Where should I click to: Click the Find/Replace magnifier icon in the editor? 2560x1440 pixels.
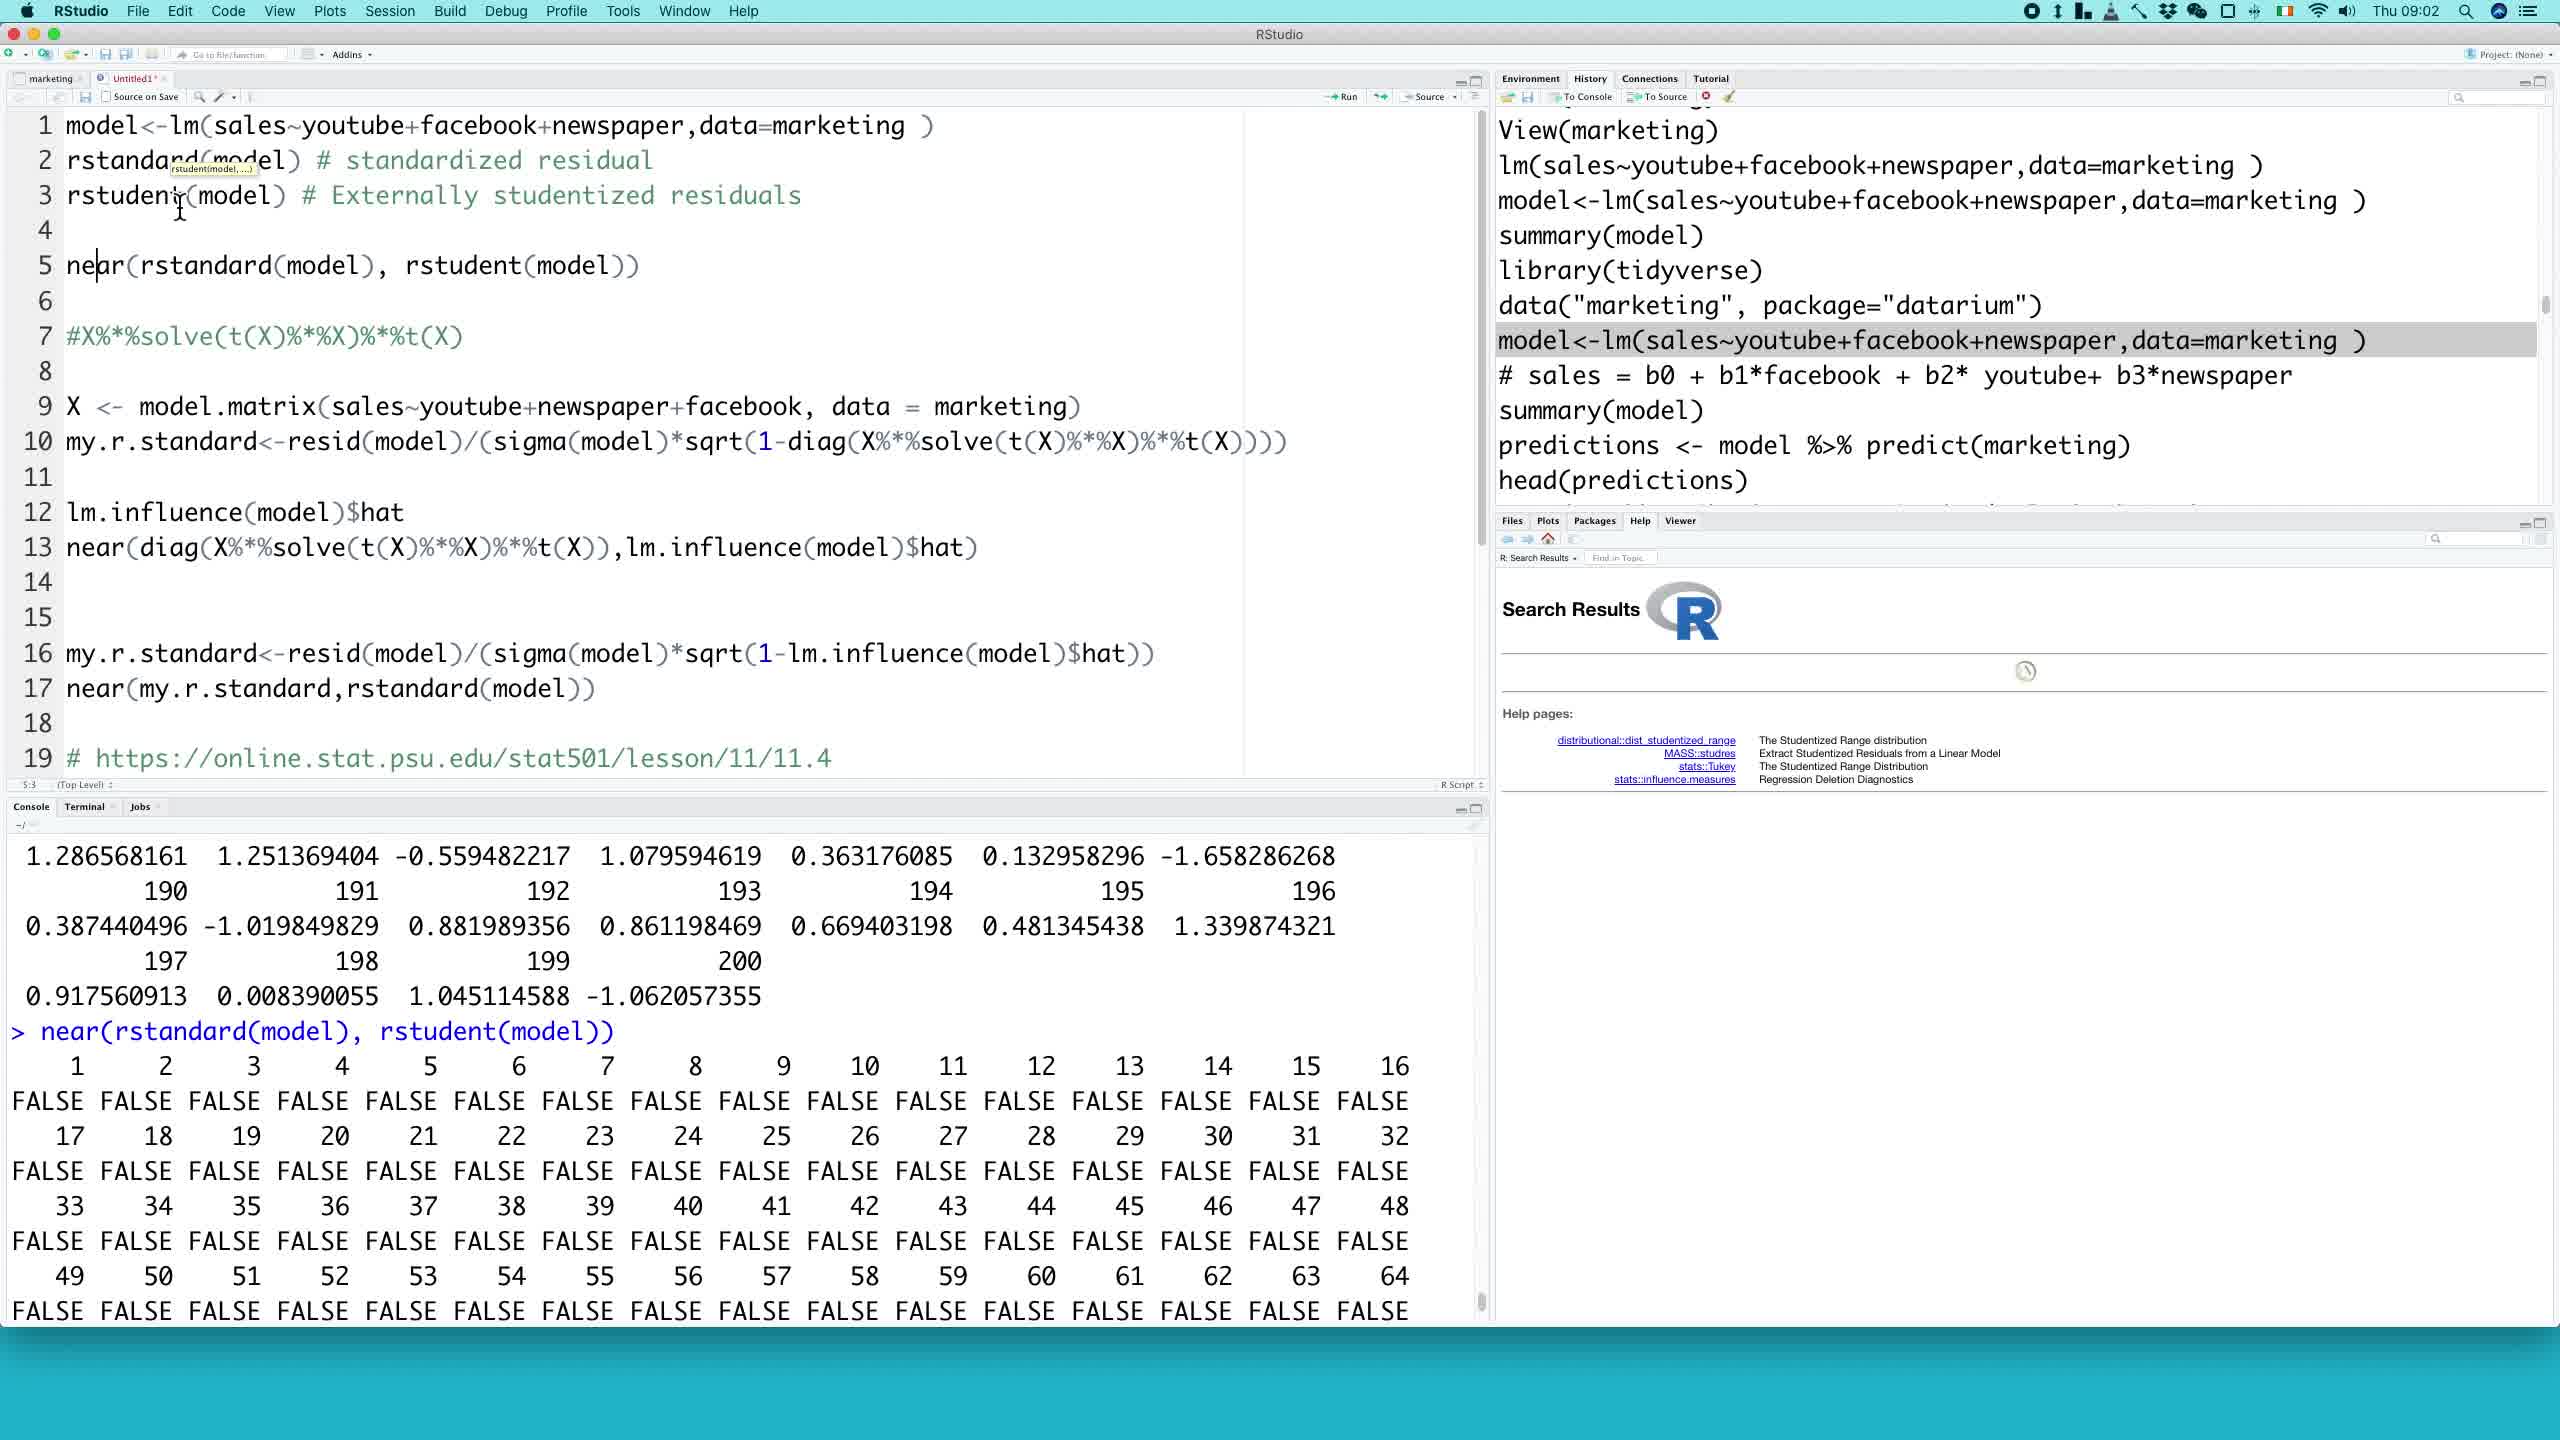click(x=199, y=97)
